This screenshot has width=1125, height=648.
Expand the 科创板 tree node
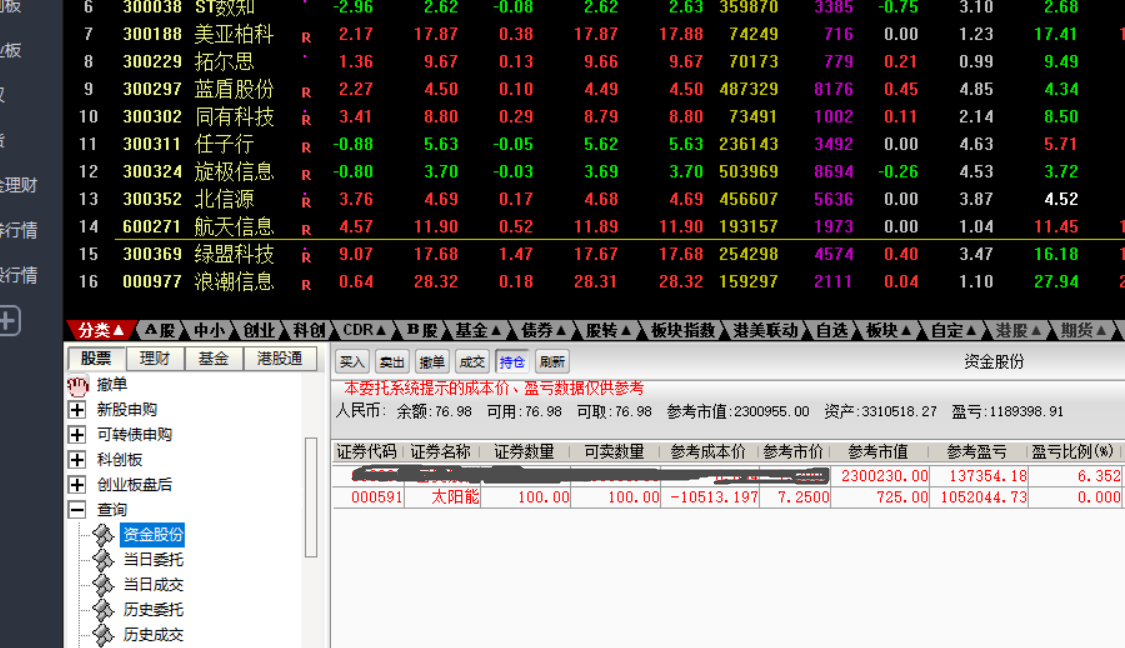coord(77,460)
